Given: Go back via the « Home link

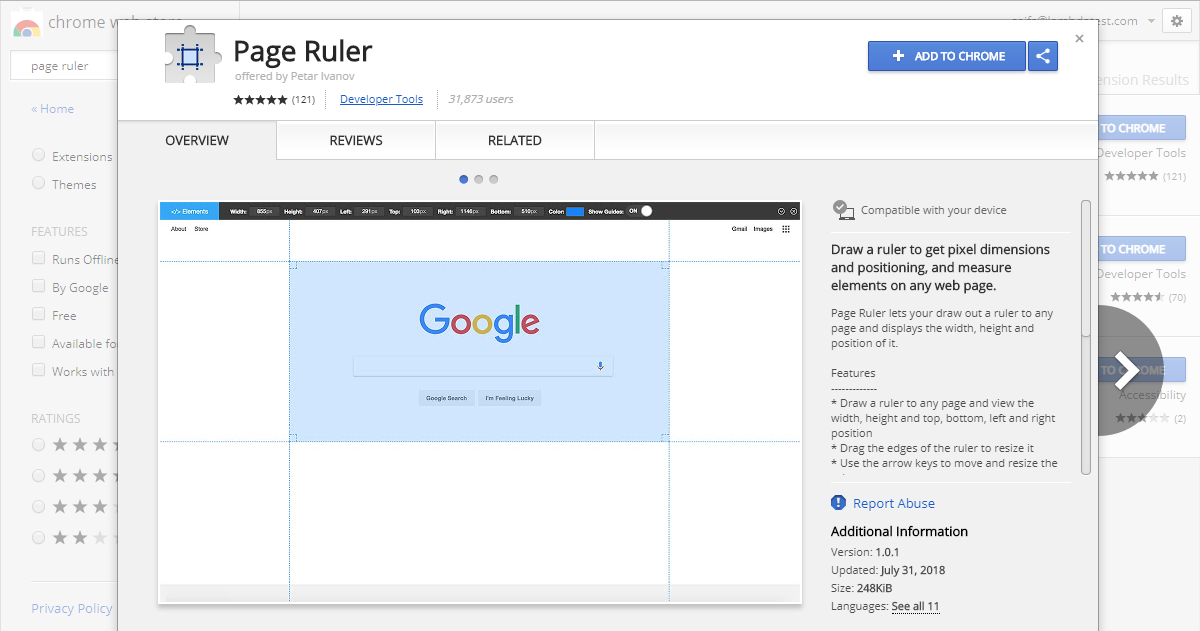Looking at the screenshot, I should 52,109.
